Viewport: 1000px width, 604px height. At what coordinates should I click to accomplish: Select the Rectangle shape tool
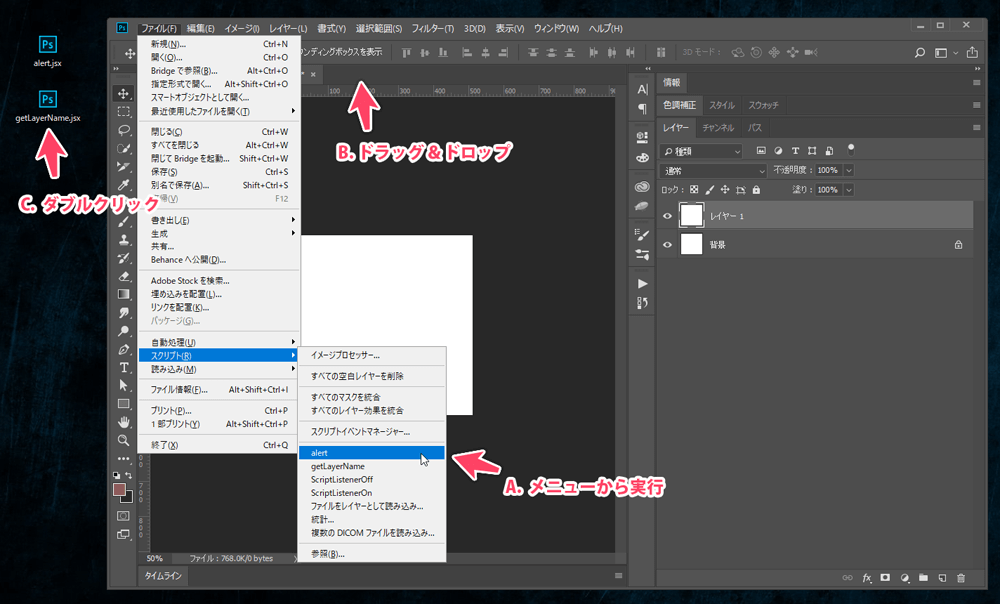pos(124,404)
